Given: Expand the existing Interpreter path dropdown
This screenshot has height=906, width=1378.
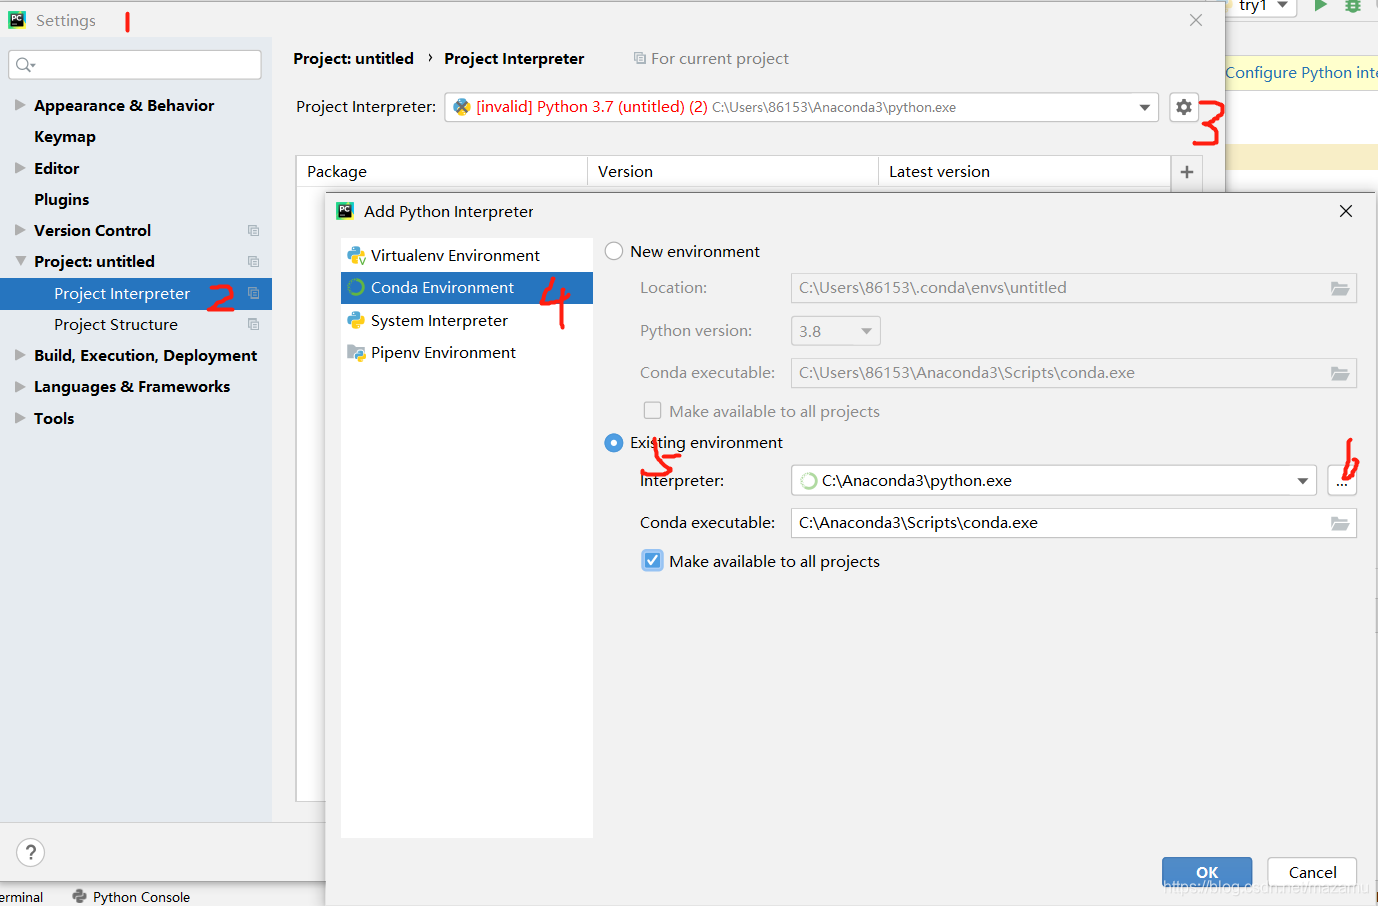Looking at the screenshot, I should point(1302,481).
